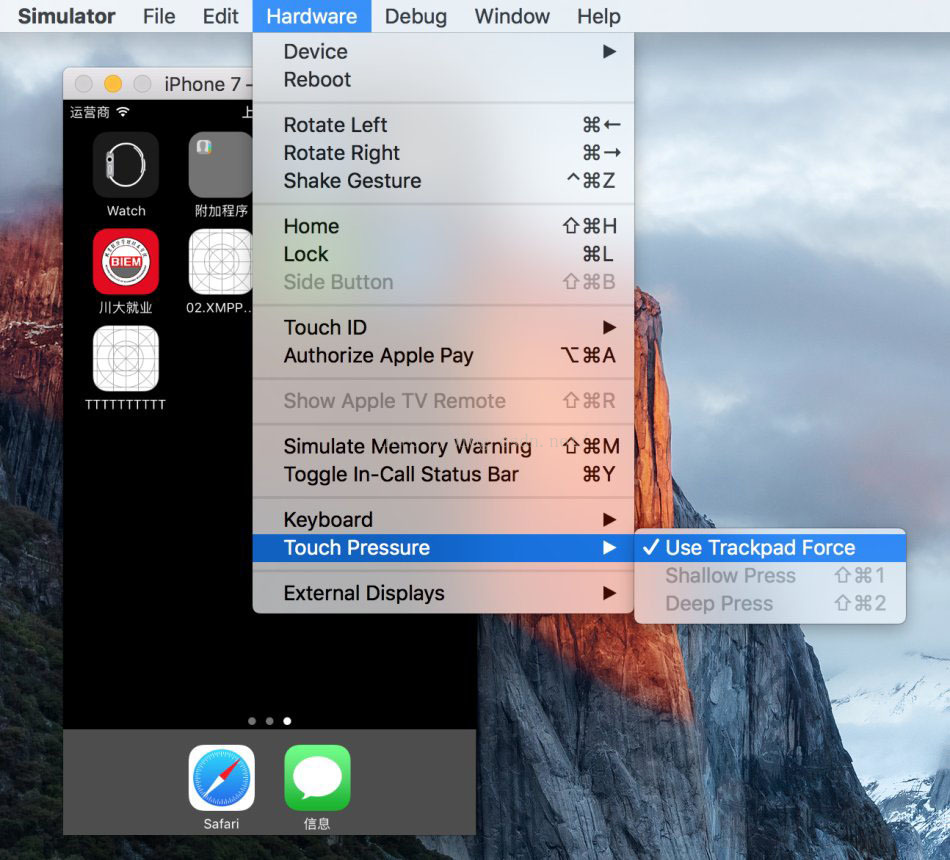950x860 pixels.
Task: Choose Home from the Hardware menu
Action: click(443, 226)
